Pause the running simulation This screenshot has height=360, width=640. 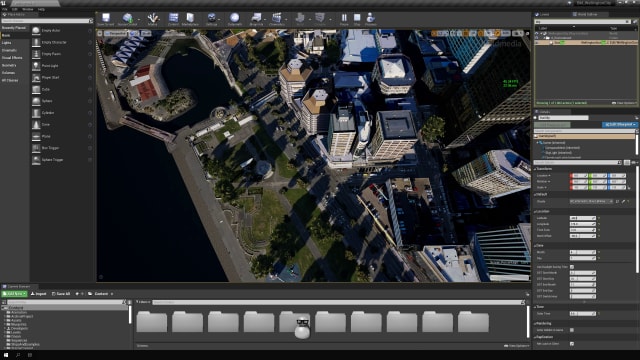(344, 18)
